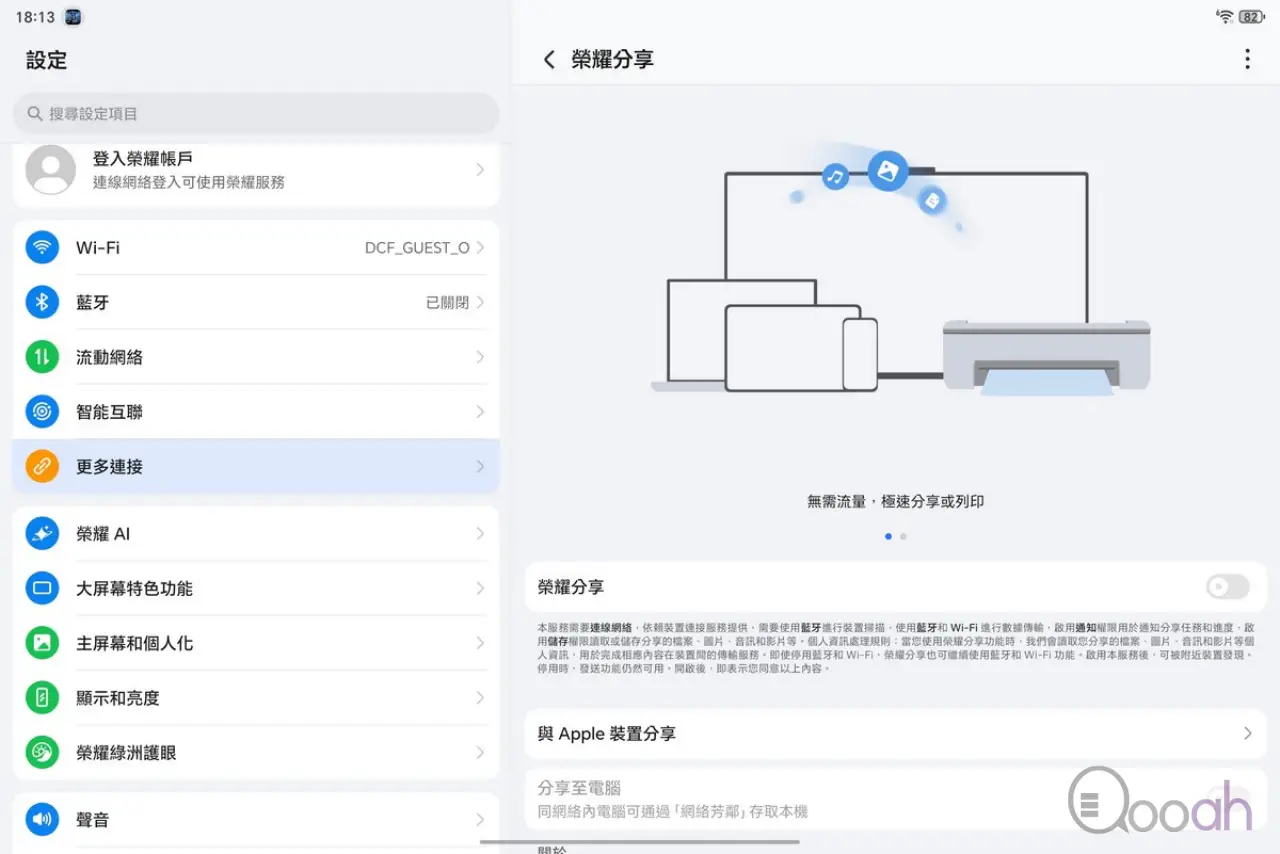Expand the 登入榮耀帳戶 row chevron
Image resolution: width=1280 pixels, height=854 pixels.
480,170
